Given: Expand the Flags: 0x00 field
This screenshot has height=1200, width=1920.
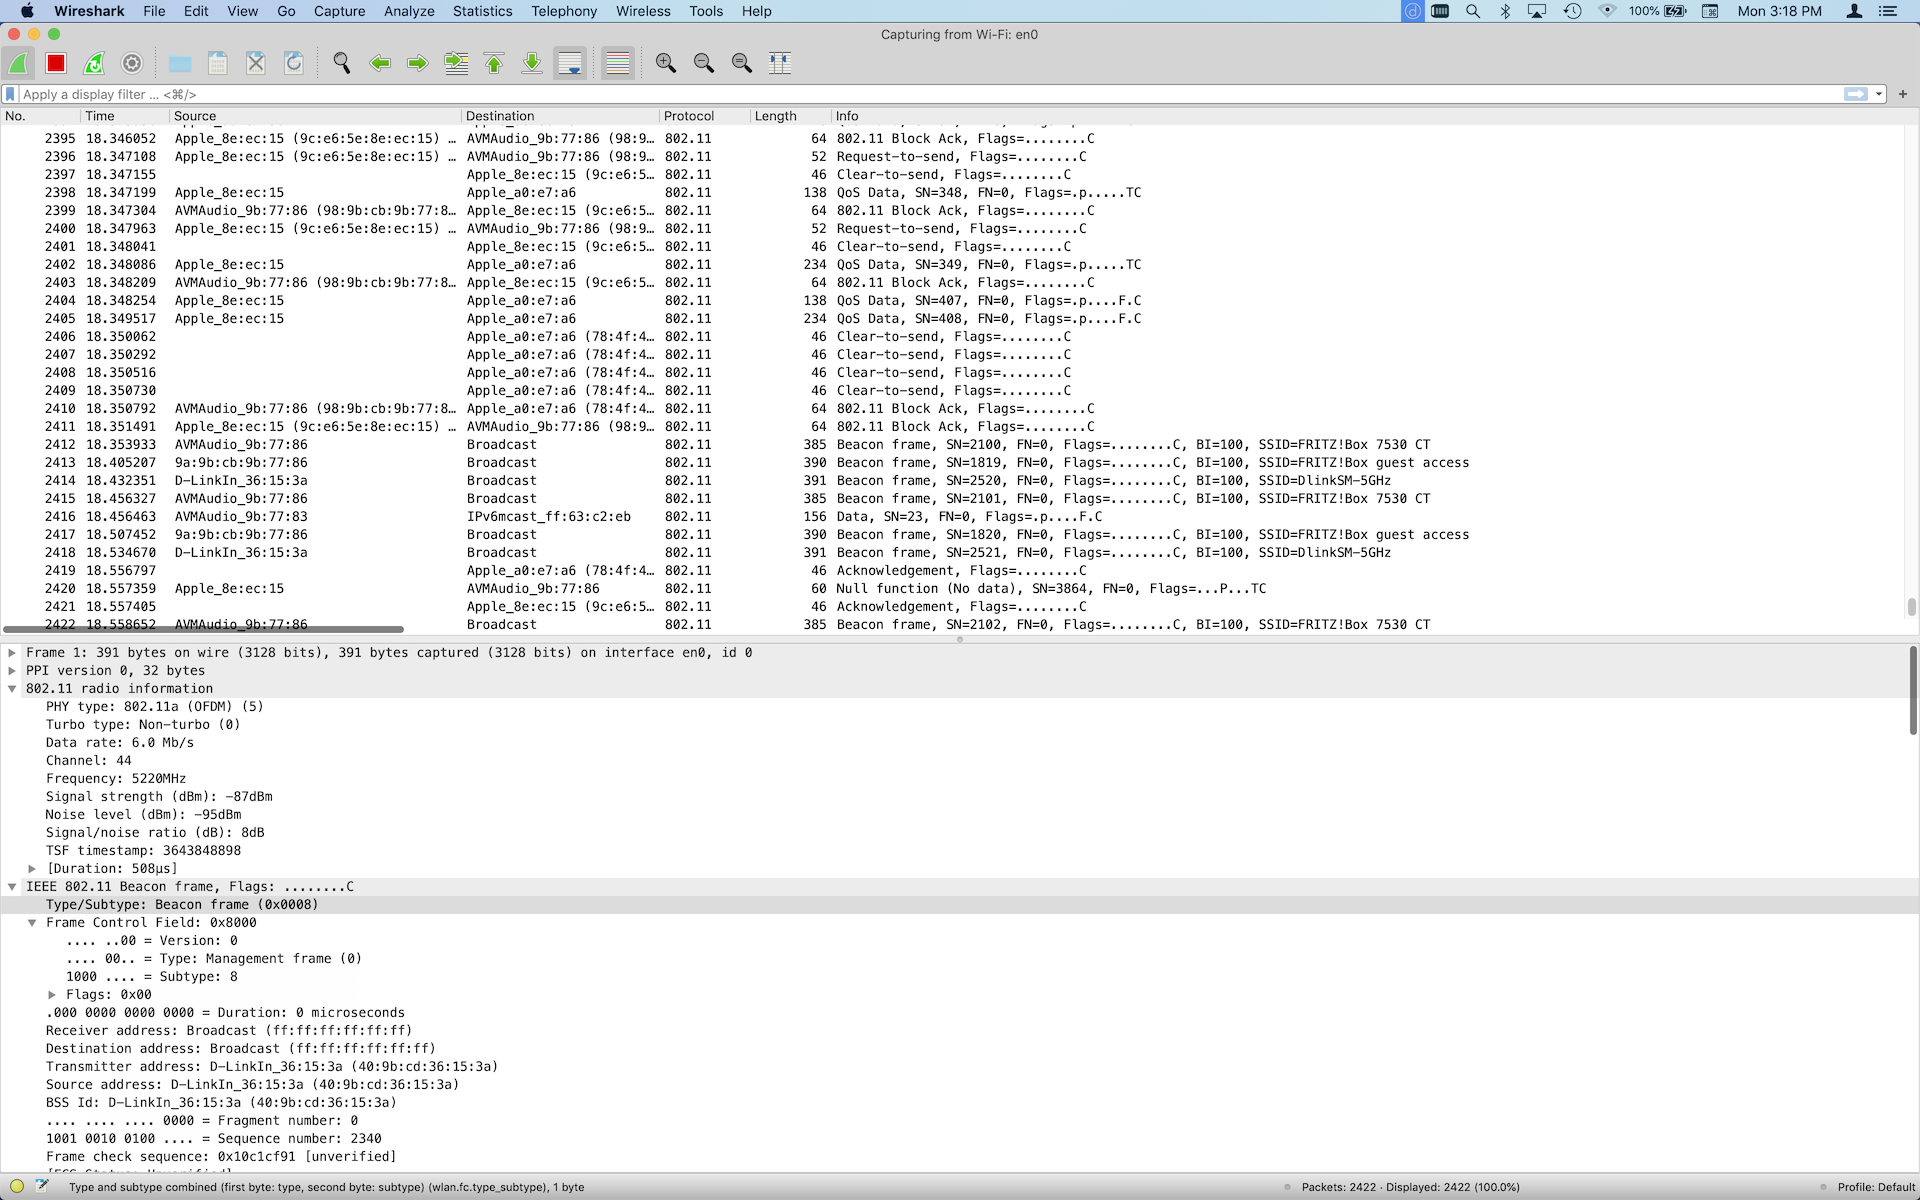Looking at the screenshot, I should [52, 995].
